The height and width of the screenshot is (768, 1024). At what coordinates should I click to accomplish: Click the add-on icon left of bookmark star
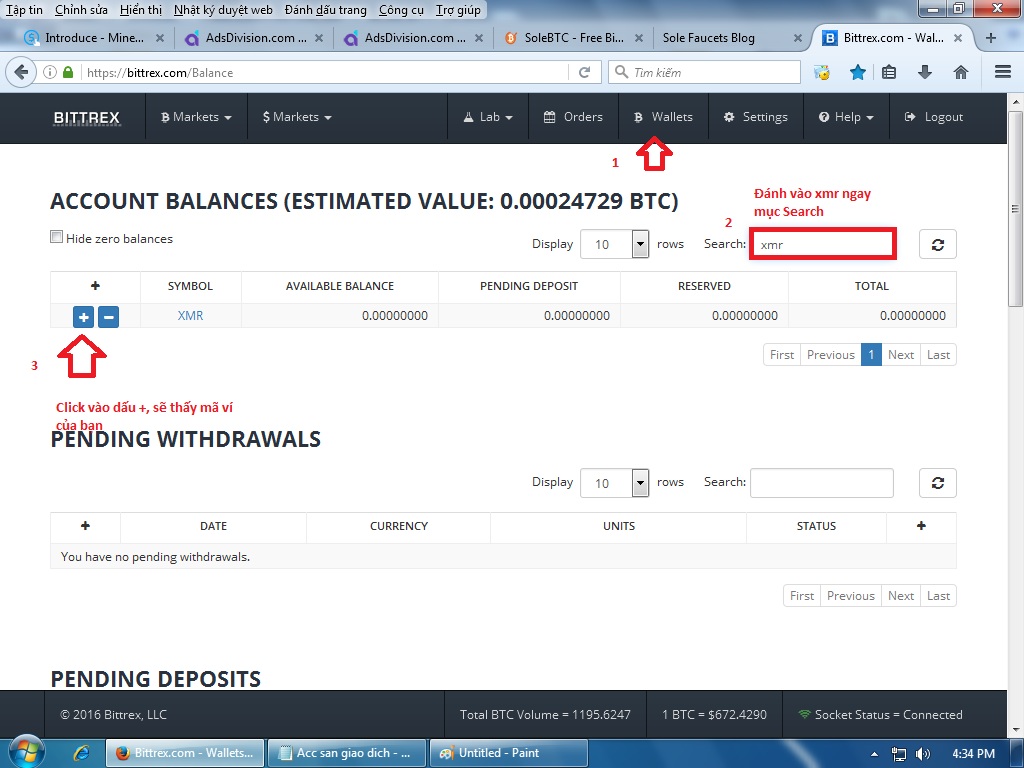click(822, 72)
